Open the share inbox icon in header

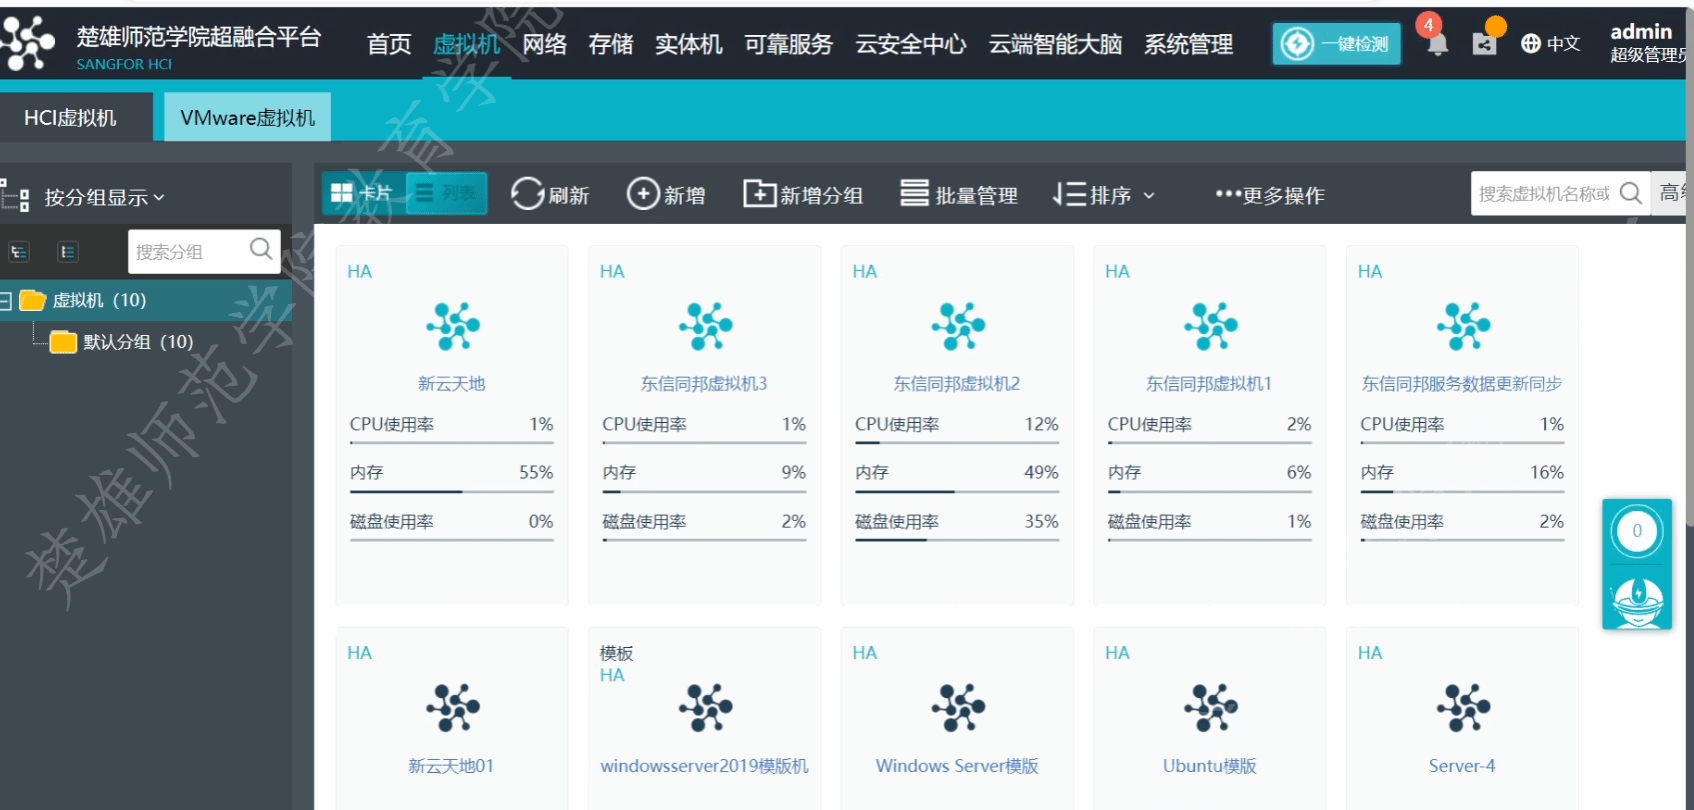1484,43
